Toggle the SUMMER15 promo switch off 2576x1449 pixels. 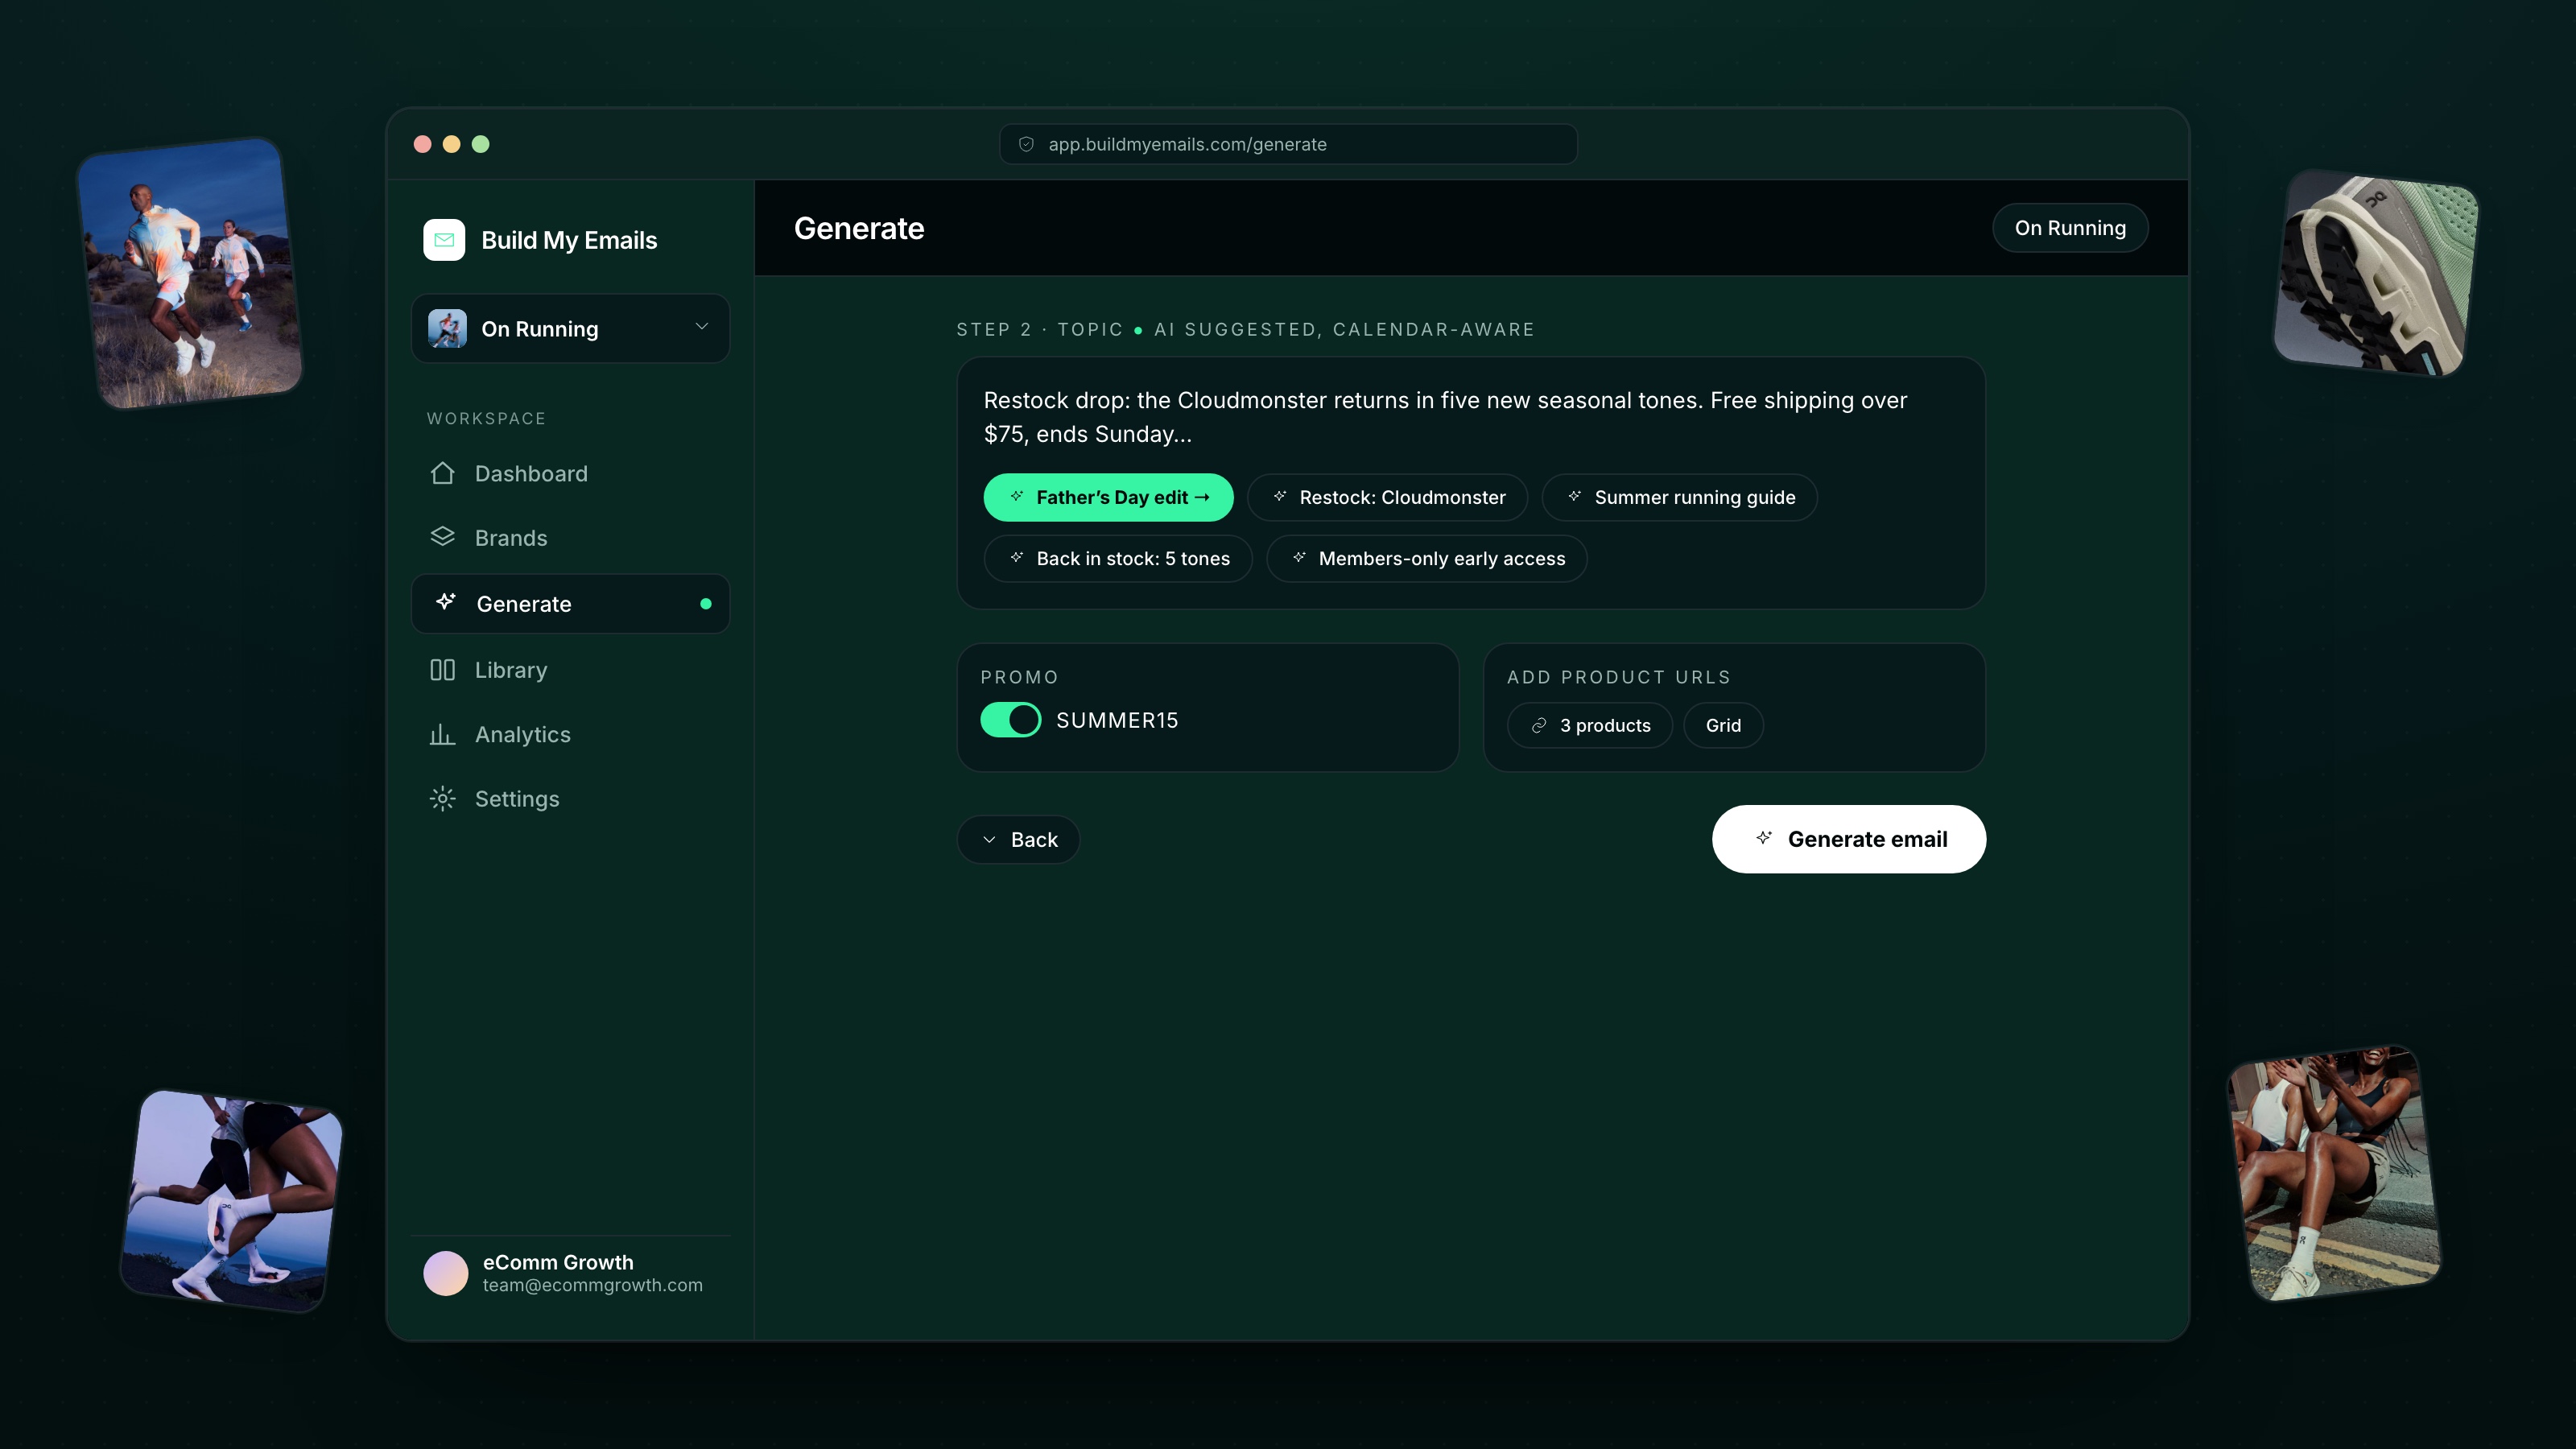point(1010,720)
